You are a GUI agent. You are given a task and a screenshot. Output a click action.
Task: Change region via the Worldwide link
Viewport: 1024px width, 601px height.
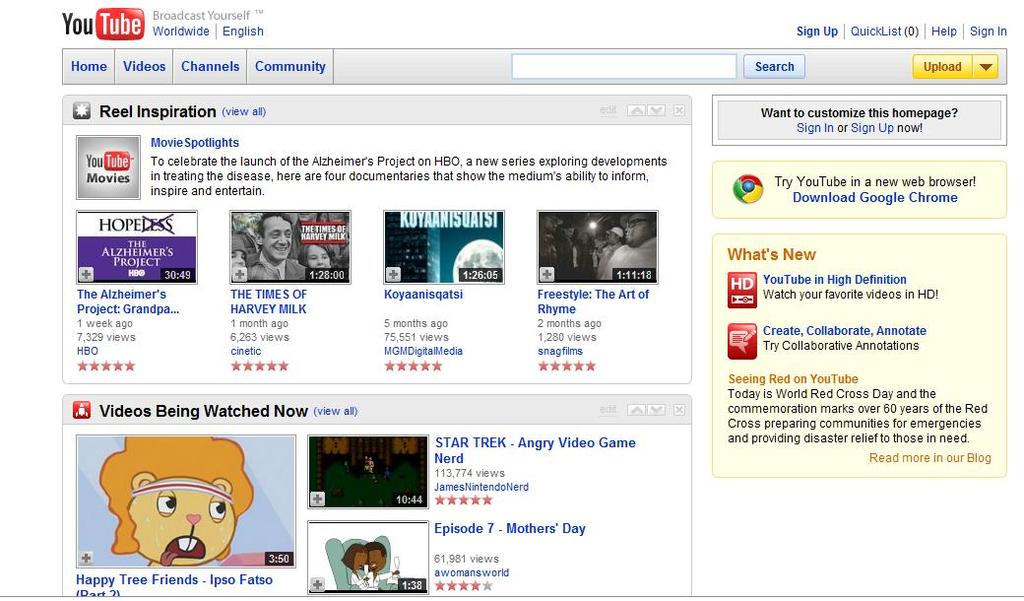pos(181,31)
